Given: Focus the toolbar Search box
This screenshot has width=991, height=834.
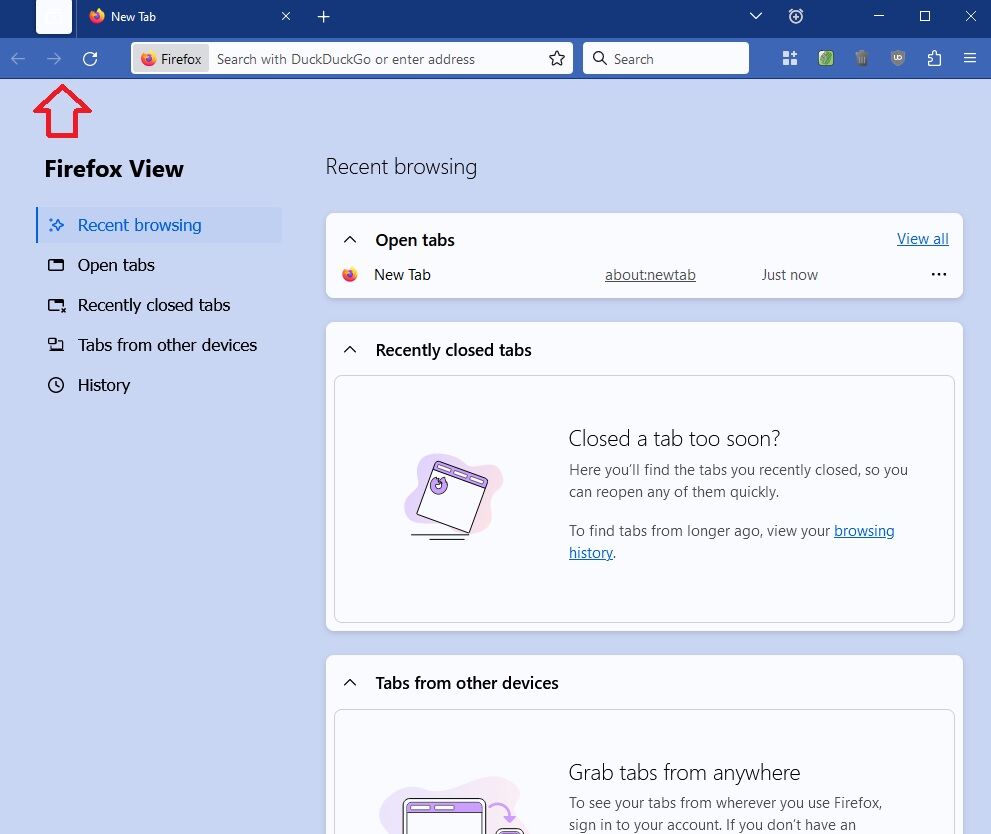Looking at the screenshot, I should coord(666,58).
